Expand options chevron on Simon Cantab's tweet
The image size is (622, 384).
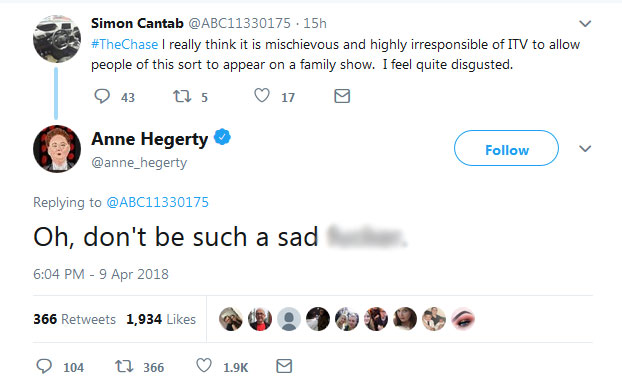585,24
